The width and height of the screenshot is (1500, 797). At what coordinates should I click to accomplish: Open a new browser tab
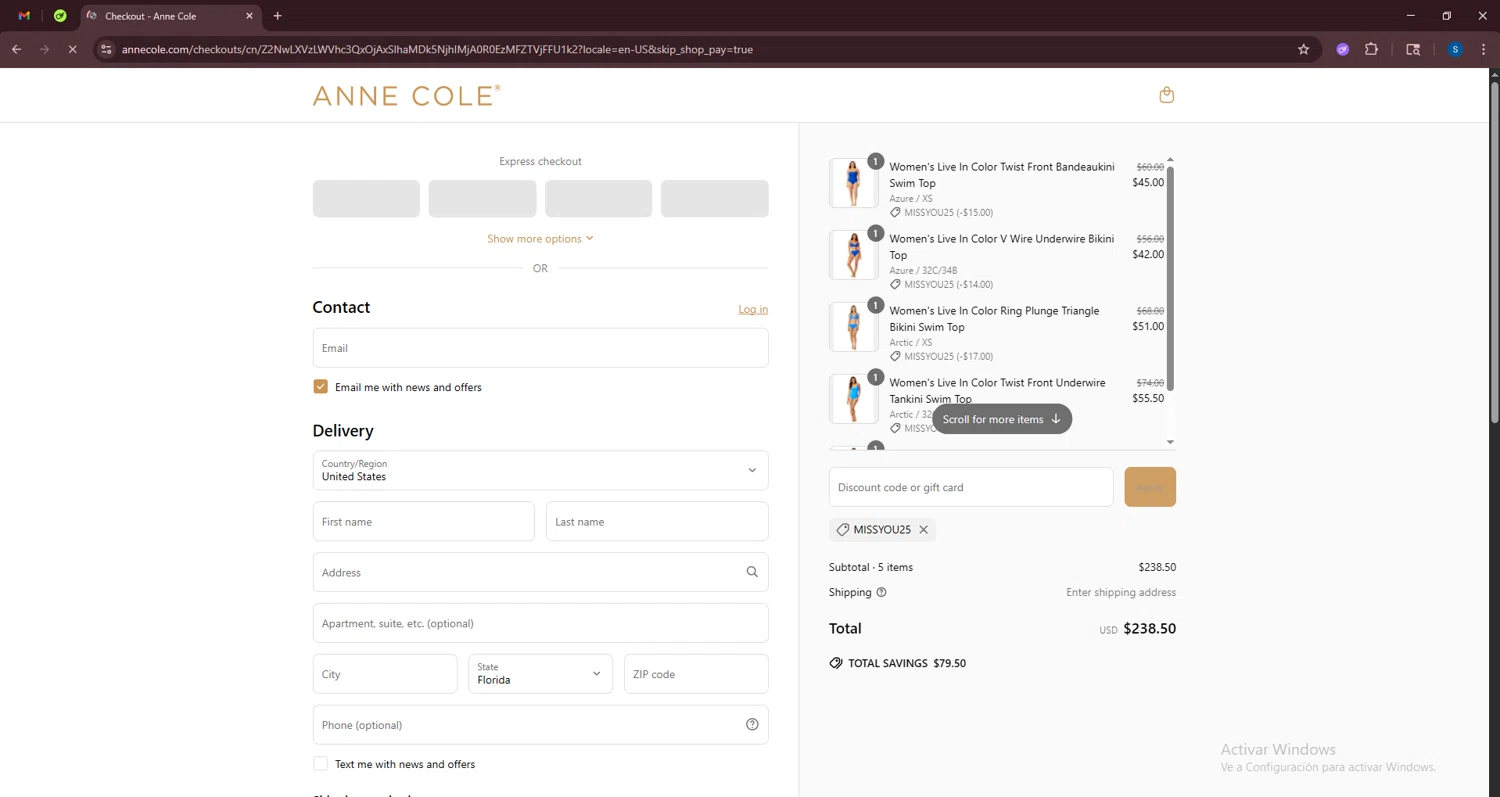tap(278, 16)
